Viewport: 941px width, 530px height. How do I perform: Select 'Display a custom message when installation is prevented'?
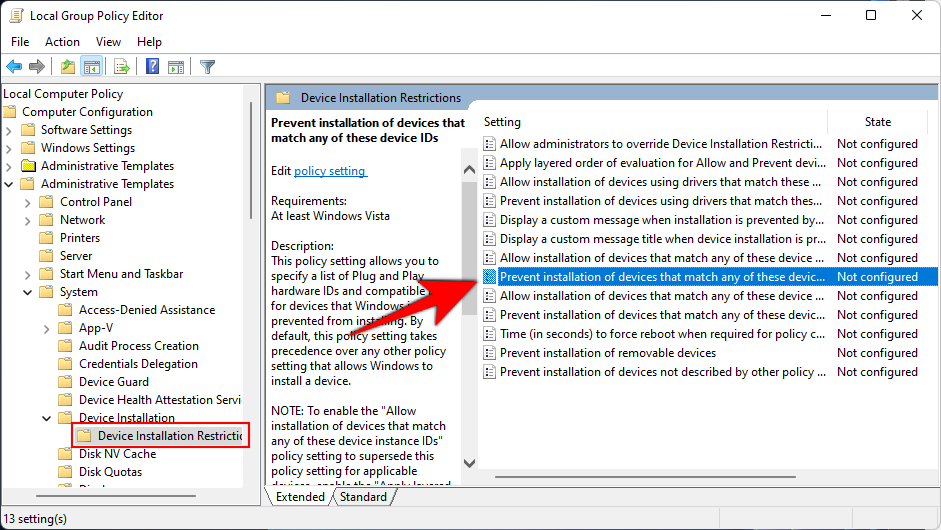[x=662, y=220]
